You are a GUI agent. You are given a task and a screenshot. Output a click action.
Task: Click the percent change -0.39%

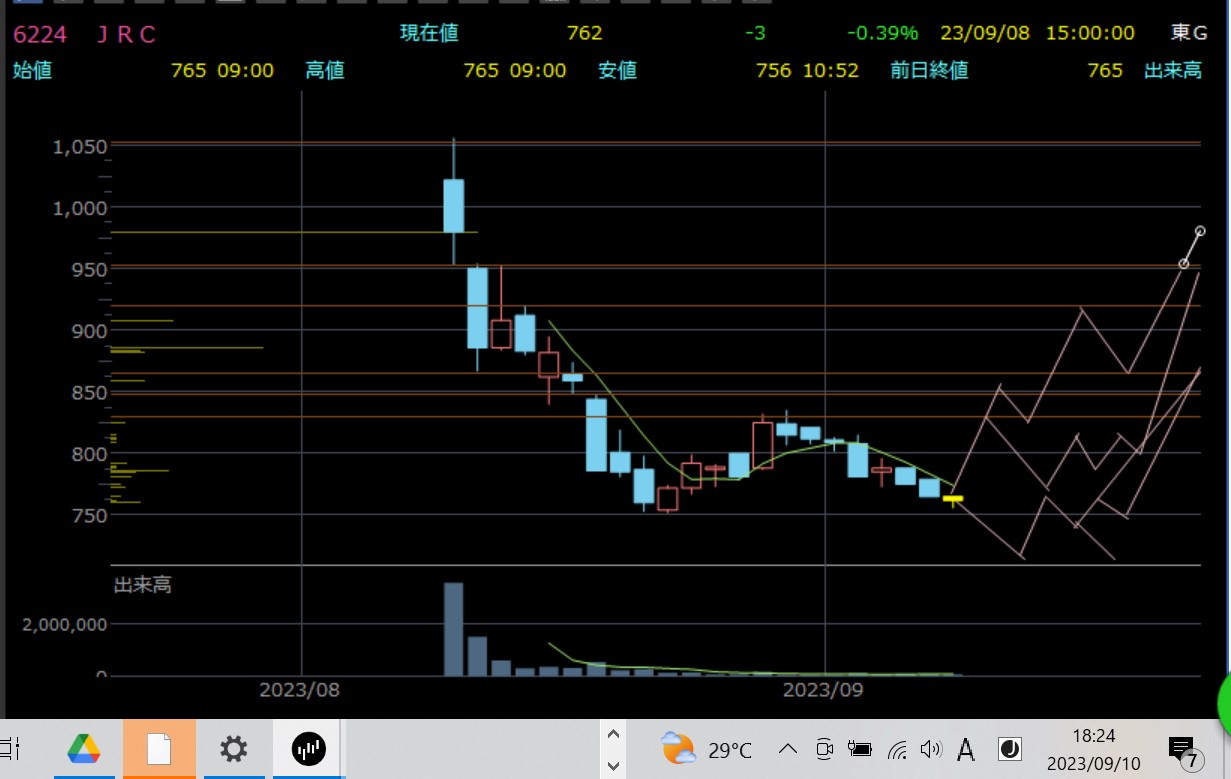(882, 33)
